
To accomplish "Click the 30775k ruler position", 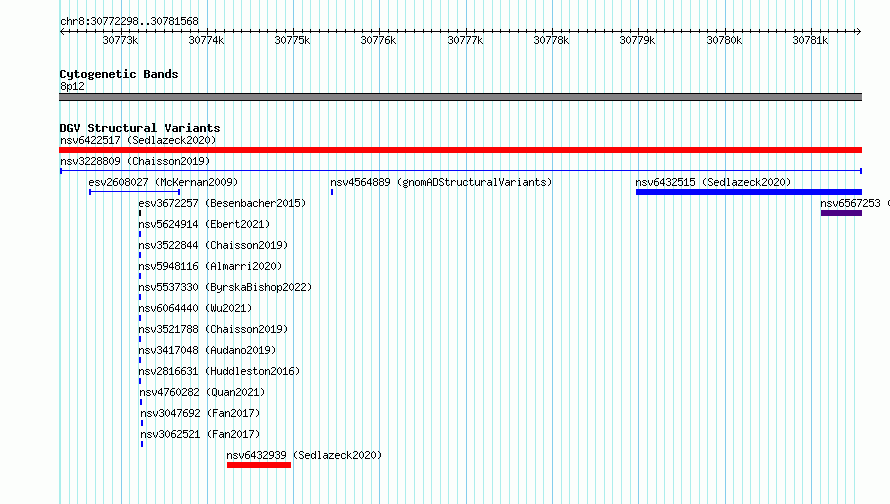I will (292, 40).
